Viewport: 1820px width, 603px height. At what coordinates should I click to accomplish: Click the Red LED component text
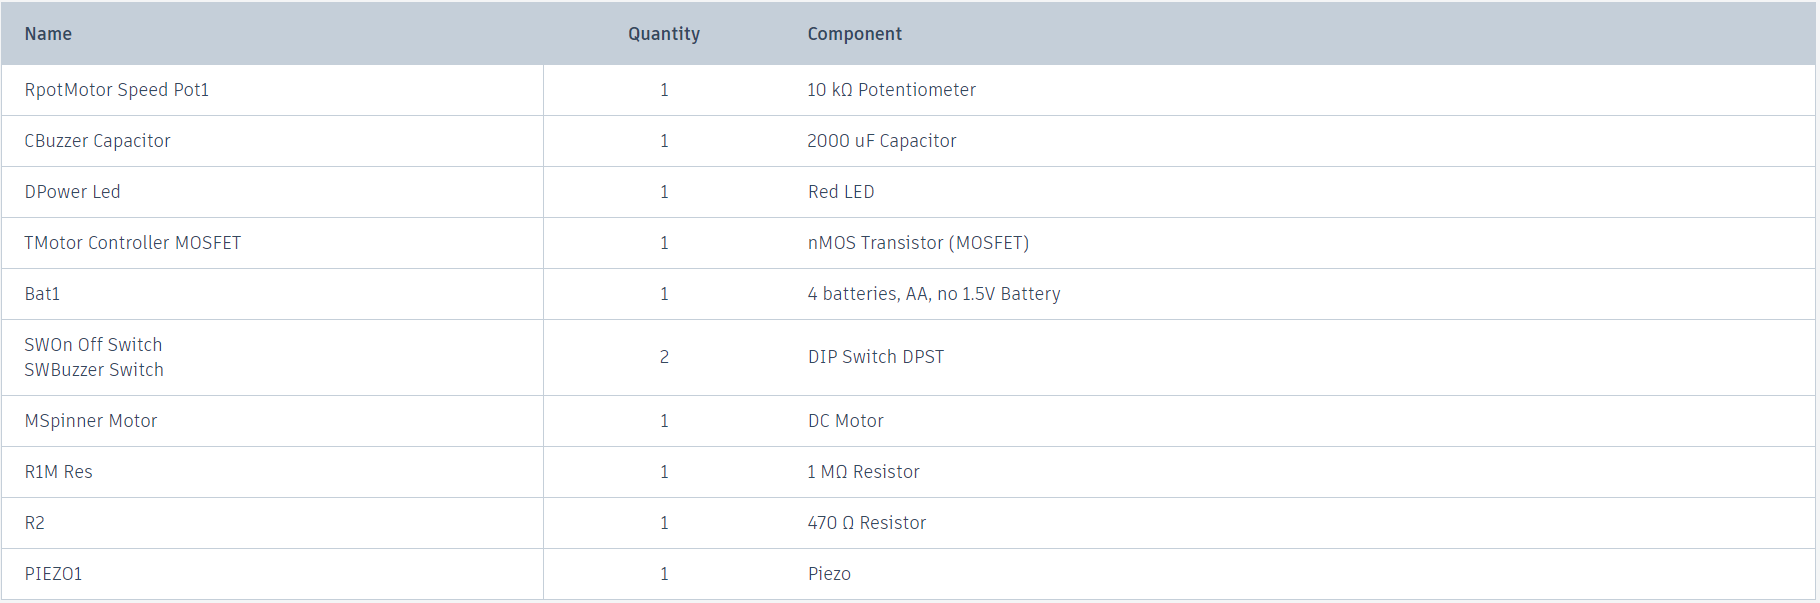pos(841,192)
